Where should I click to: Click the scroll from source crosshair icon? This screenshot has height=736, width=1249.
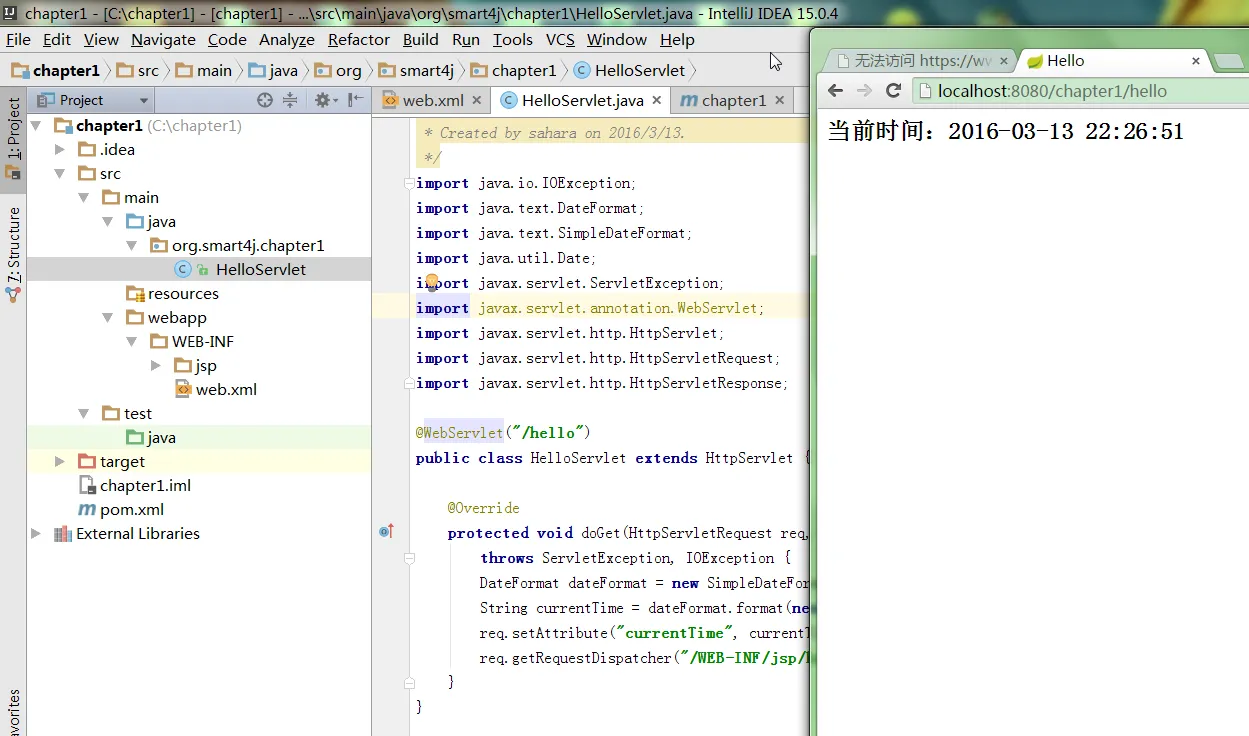265,100
